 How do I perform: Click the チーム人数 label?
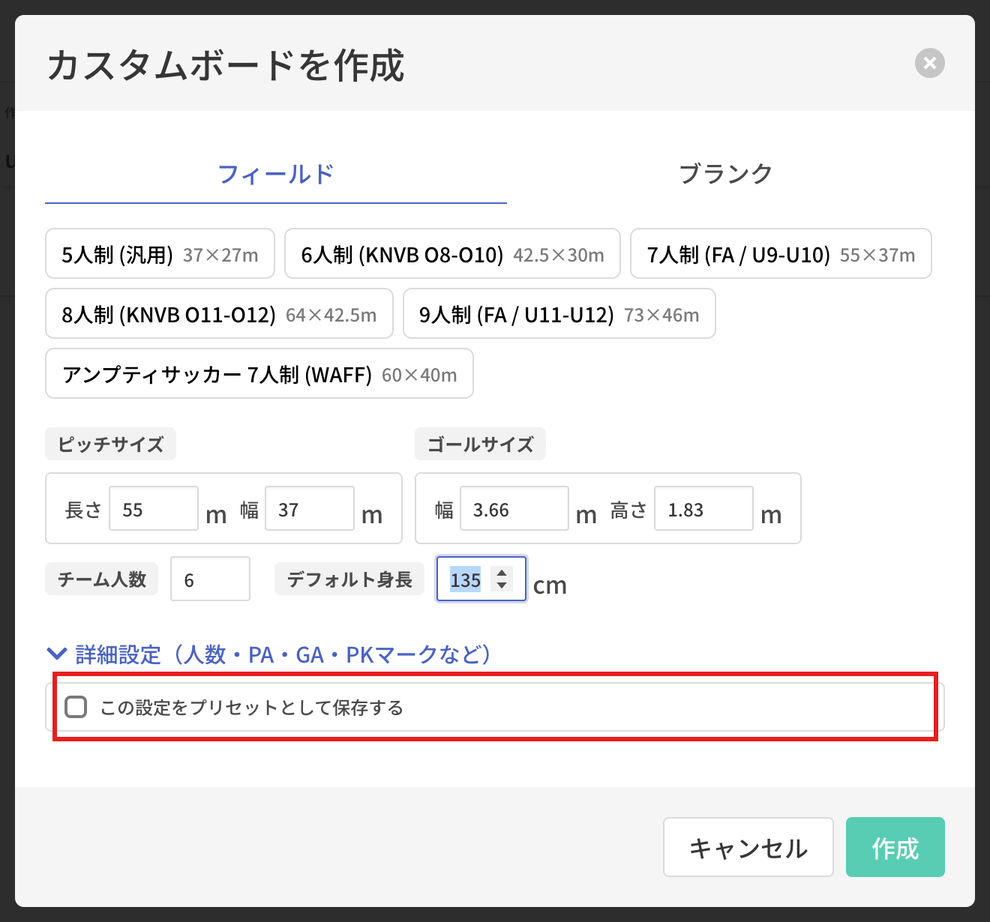click(102, 579)
